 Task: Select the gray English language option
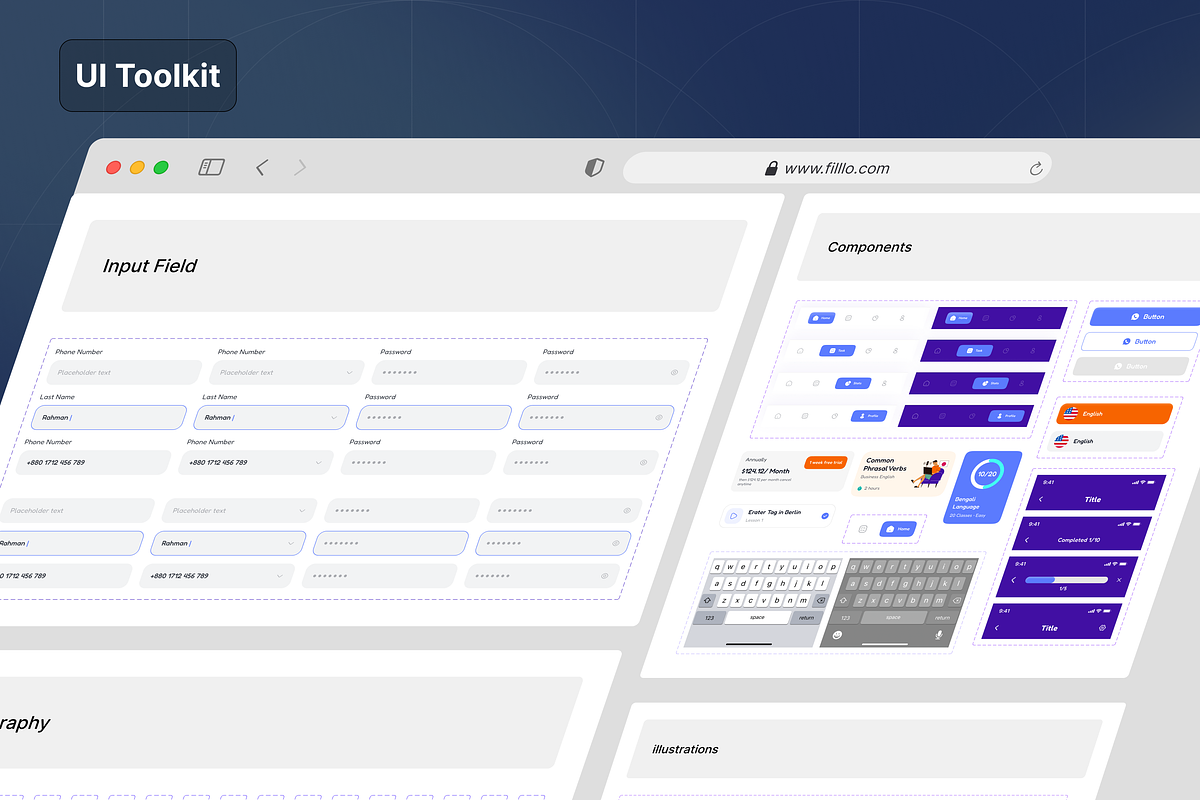pyautogui.click(x=1105, y=440)
